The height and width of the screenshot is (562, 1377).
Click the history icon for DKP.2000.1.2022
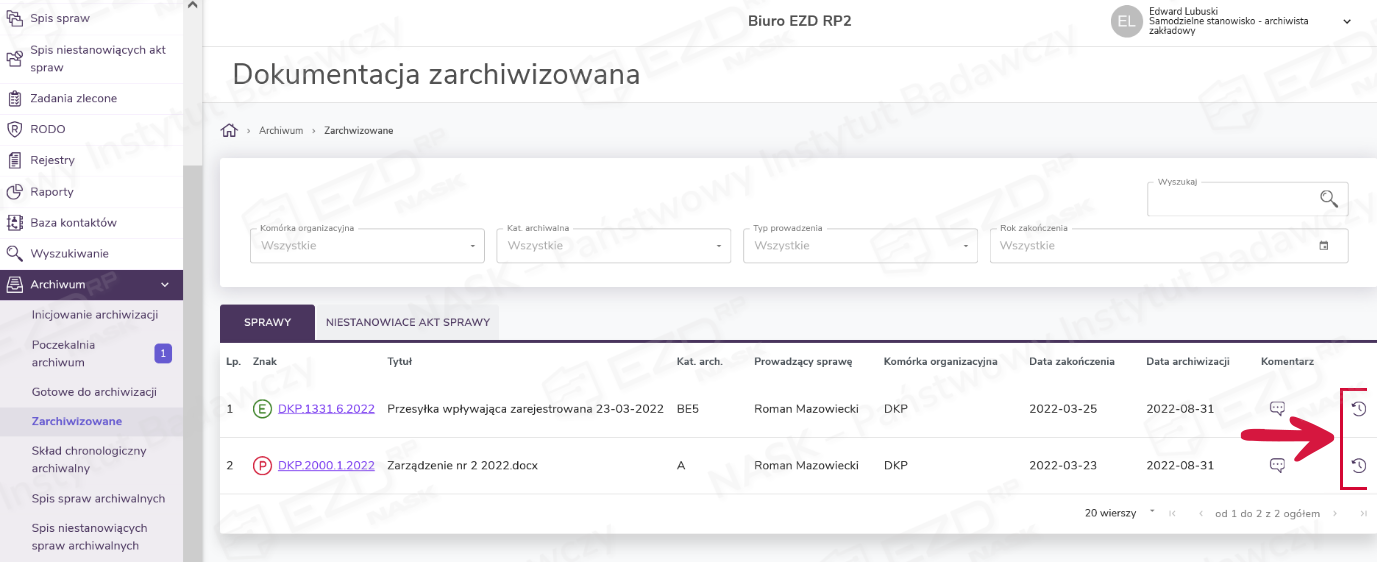tap(1358, 465)
